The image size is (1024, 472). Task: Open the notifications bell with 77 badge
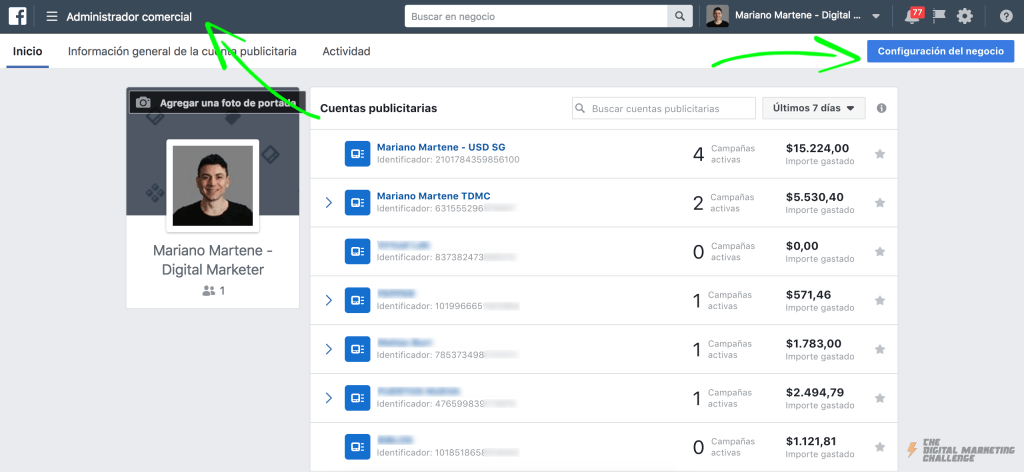tap(912, 16)
